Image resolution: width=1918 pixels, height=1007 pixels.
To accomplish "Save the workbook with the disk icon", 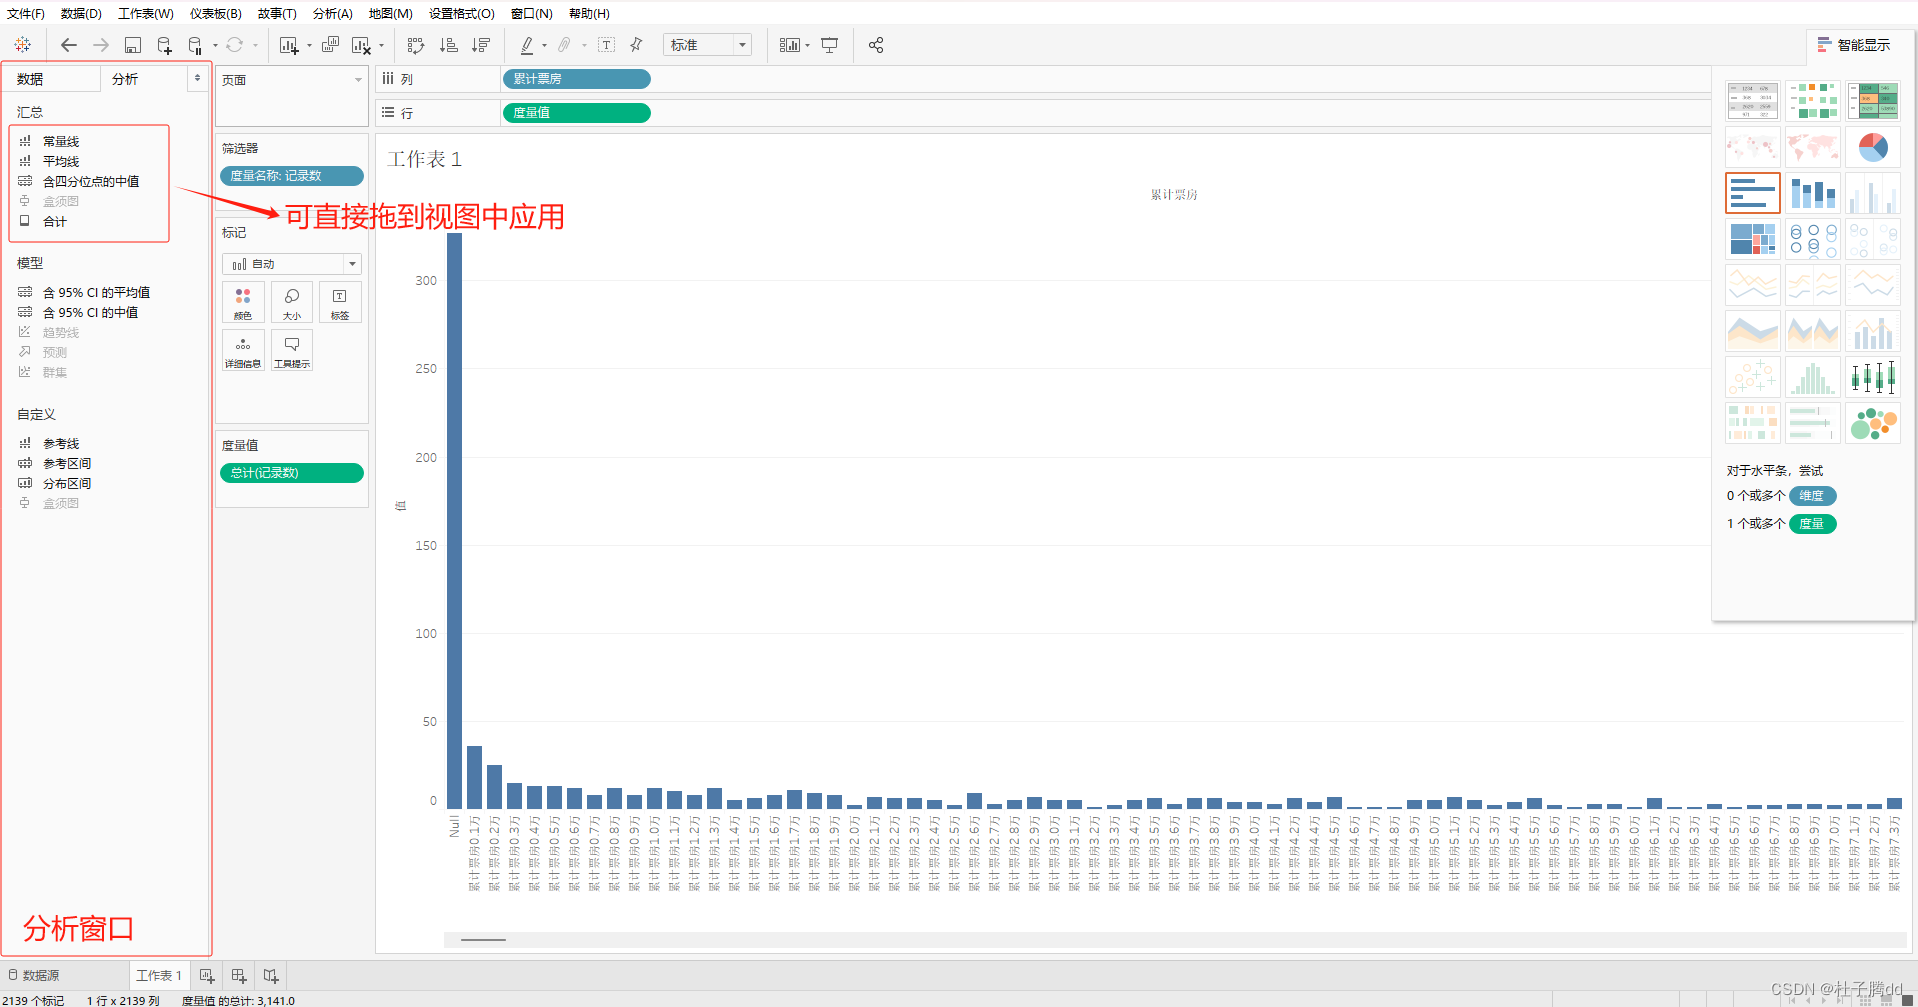I will 132,45.
